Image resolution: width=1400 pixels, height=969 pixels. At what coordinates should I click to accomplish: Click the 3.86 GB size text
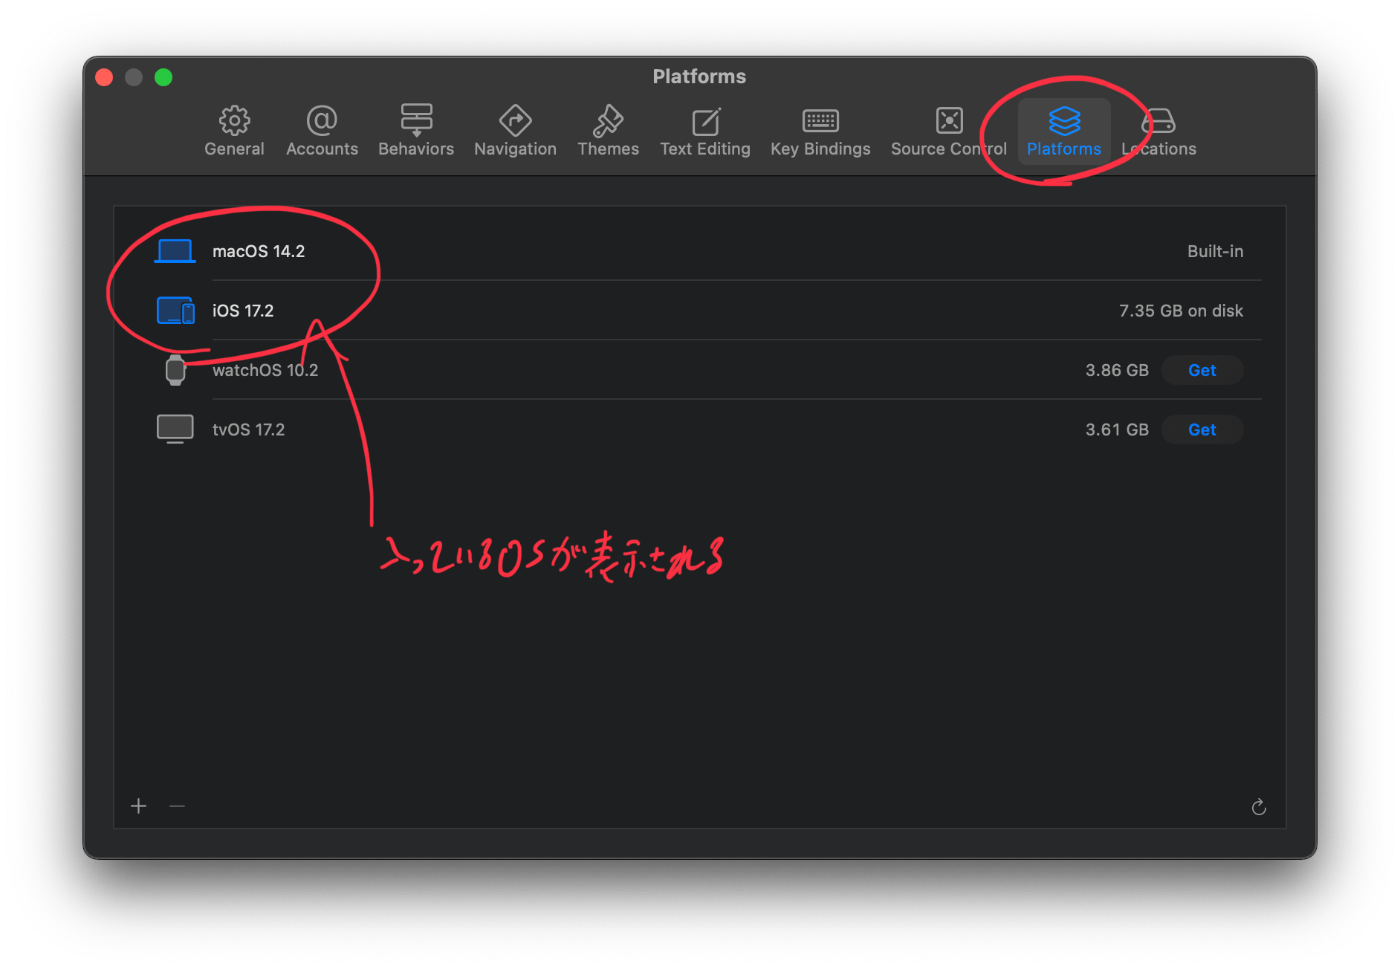[1117, 370]
